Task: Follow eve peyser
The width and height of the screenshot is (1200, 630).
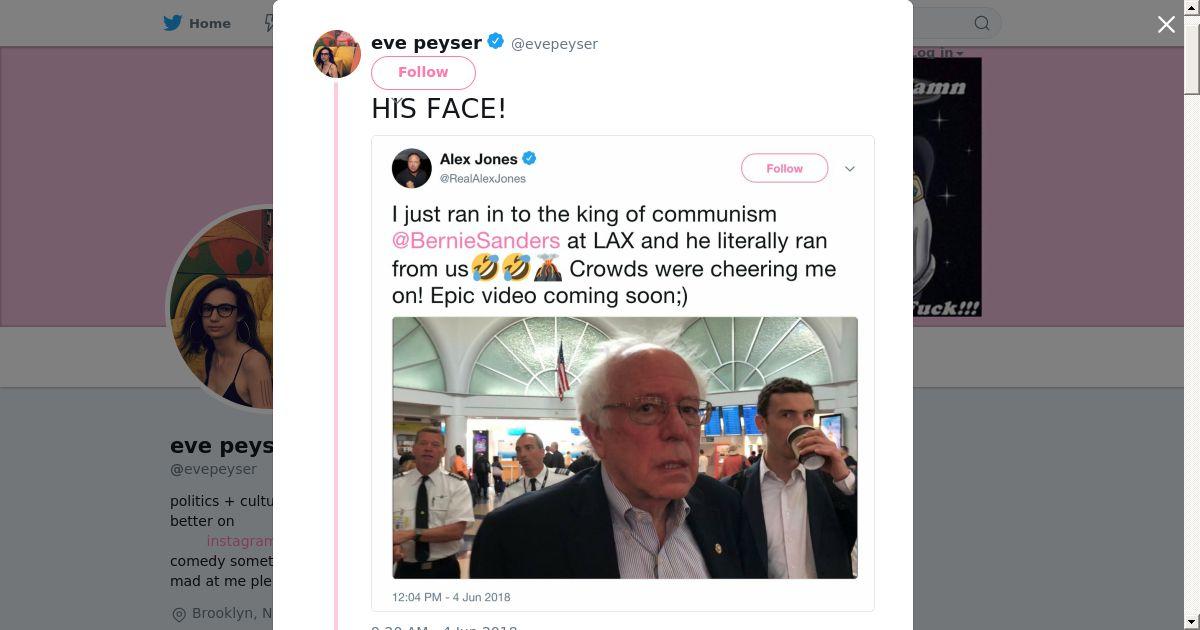Action: tap(423, 72)
